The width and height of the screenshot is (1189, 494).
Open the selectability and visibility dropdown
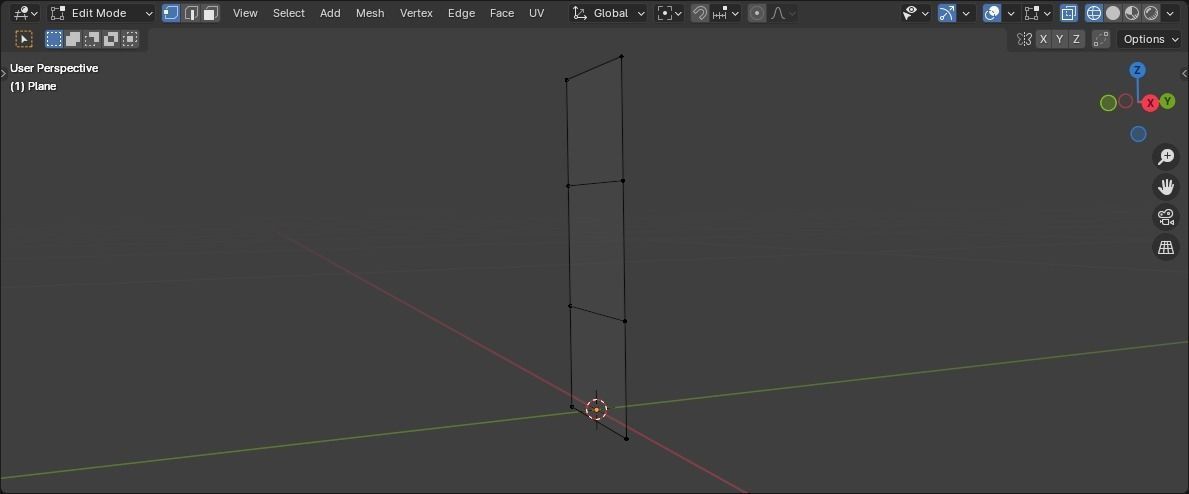(916, 13)
